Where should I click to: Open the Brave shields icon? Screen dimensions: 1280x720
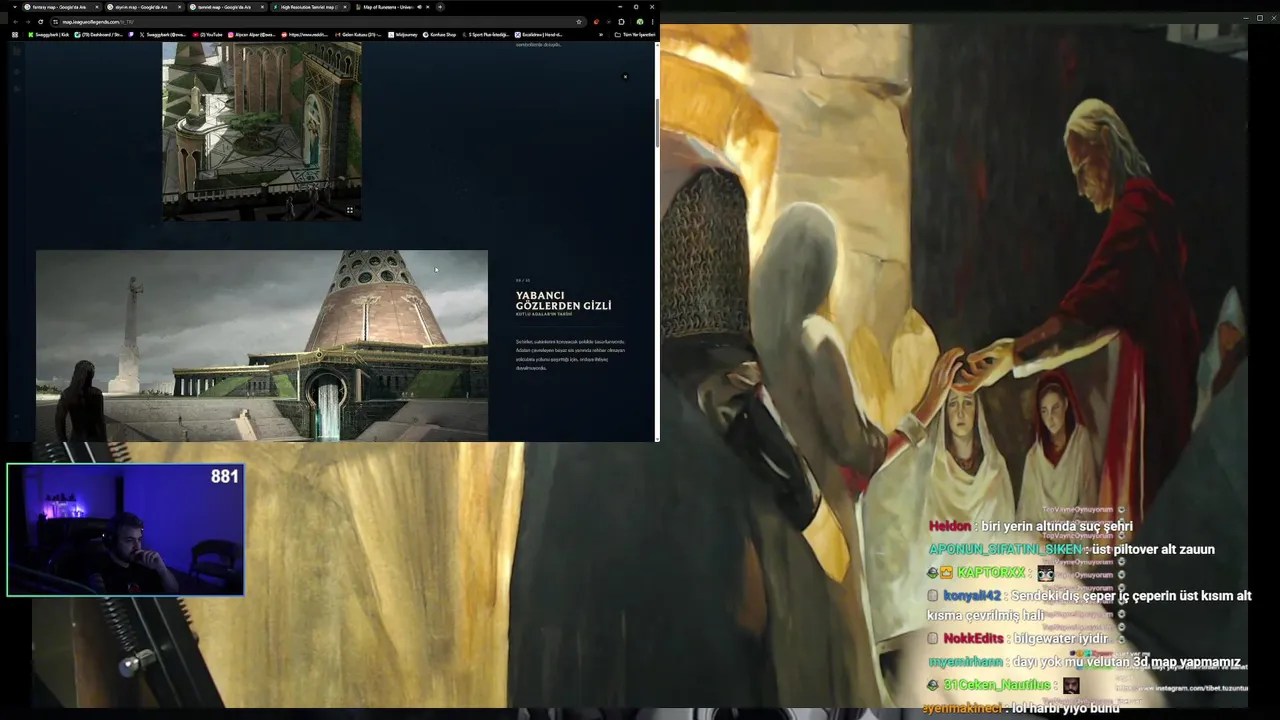(596, 22)
